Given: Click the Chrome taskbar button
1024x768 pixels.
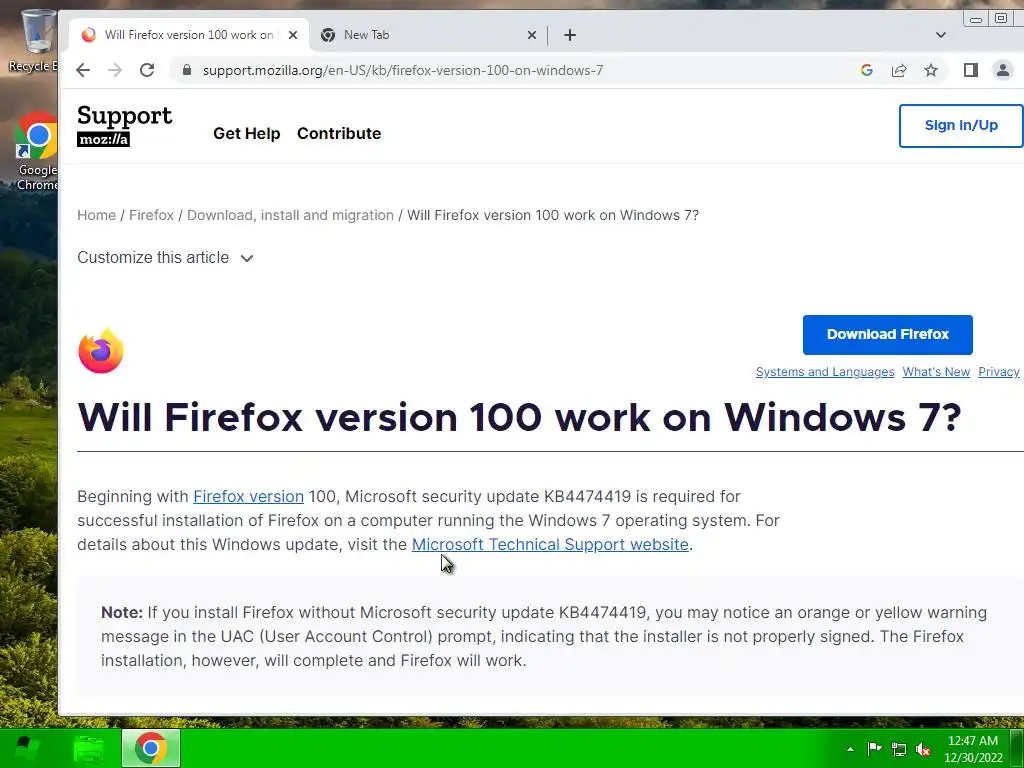Looking at the screenshot, I should pyautogui.click(x=151, y=748).
